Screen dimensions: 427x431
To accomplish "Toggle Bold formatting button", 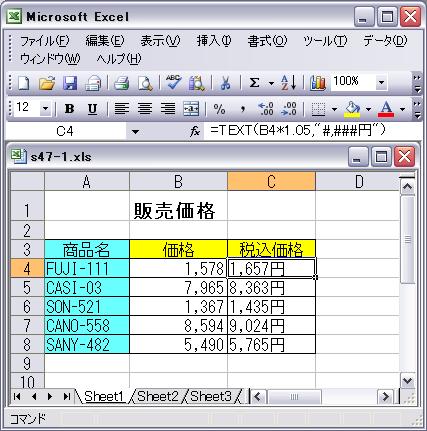I will [x=70, y=109].
